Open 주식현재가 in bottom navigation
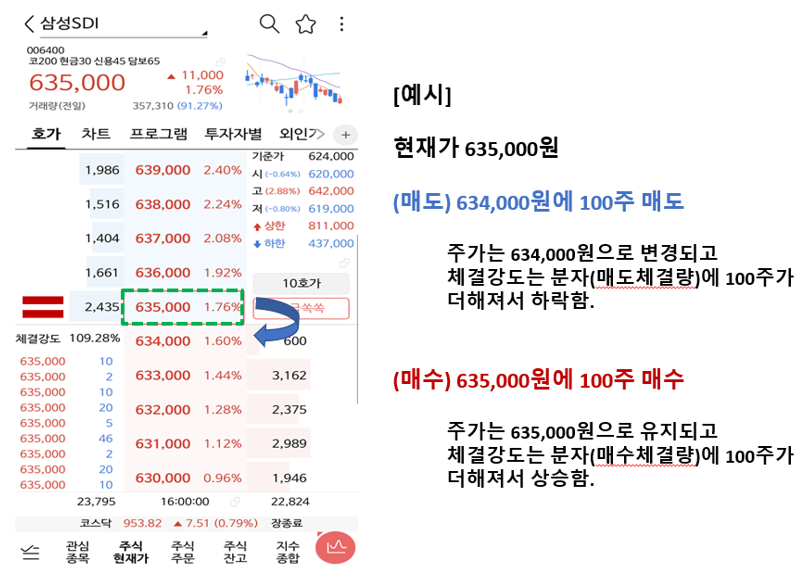Viewport: 808px width, 584px height. 130,552
